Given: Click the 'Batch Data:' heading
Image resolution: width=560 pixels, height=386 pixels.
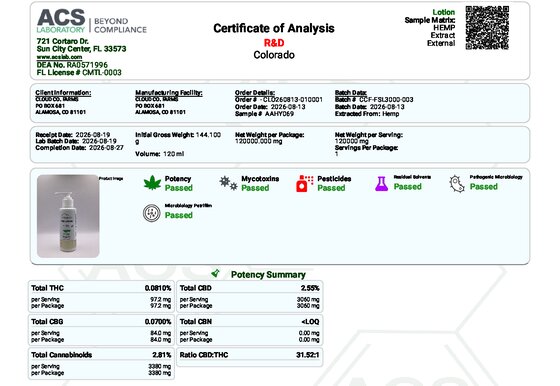Looking at the screenshot, I should 351,93.
